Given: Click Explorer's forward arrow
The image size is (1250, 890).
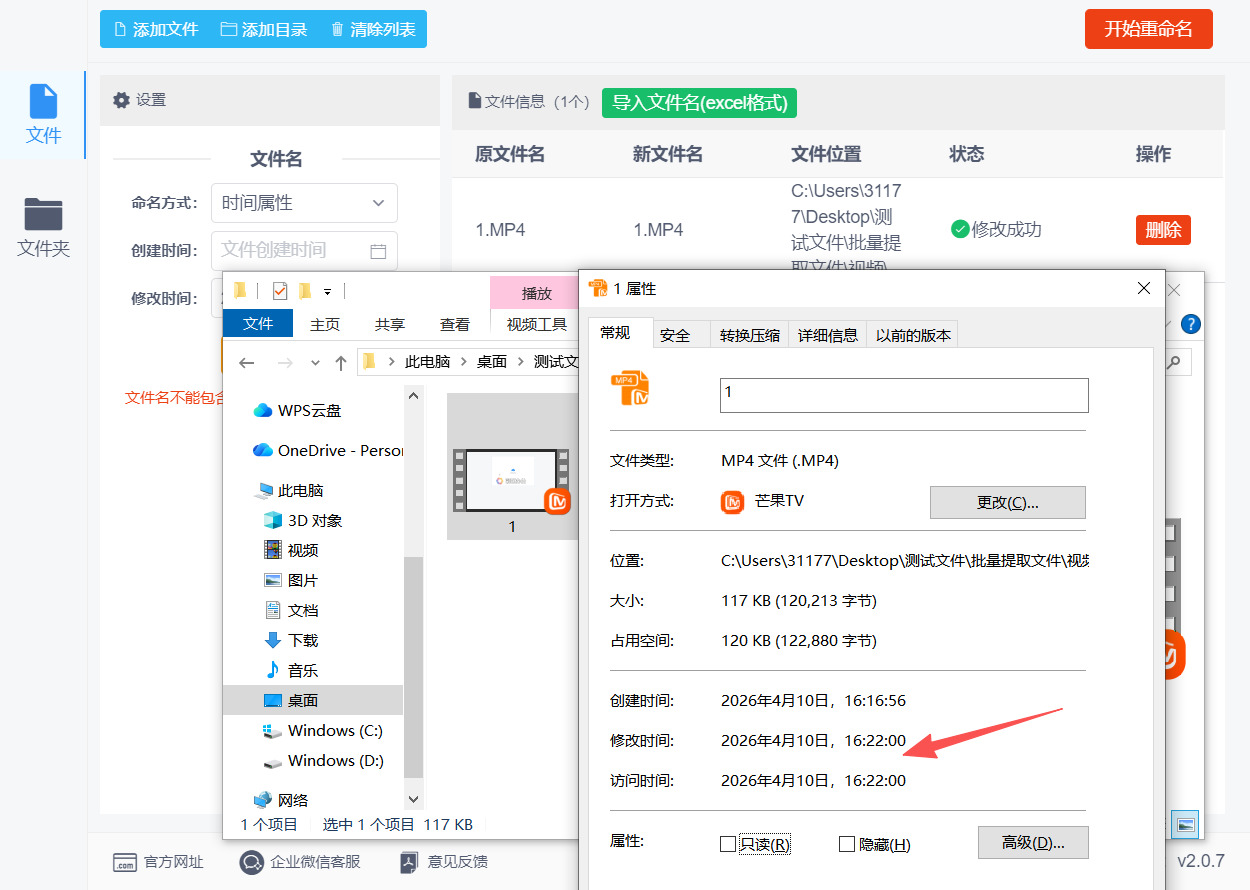Looking at the screenshot, I should tap(285, 362).
